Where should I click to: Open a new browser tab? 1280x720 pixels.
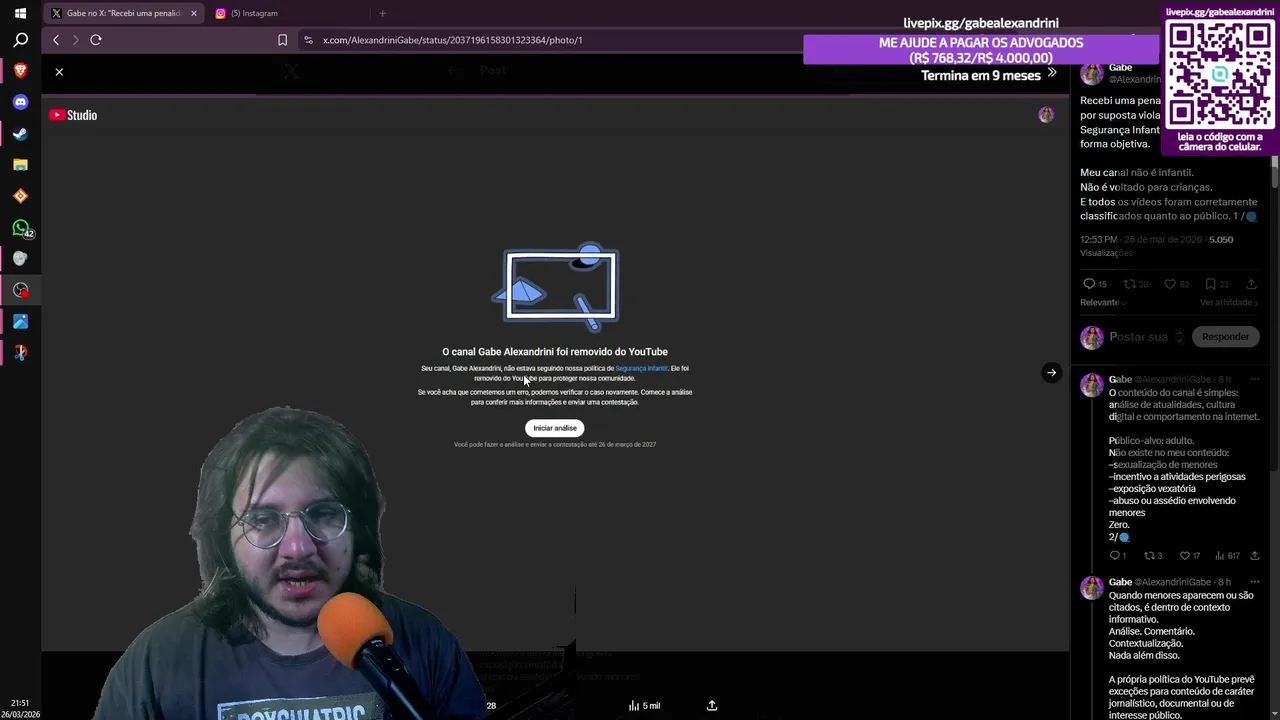[x=382, y=13]
